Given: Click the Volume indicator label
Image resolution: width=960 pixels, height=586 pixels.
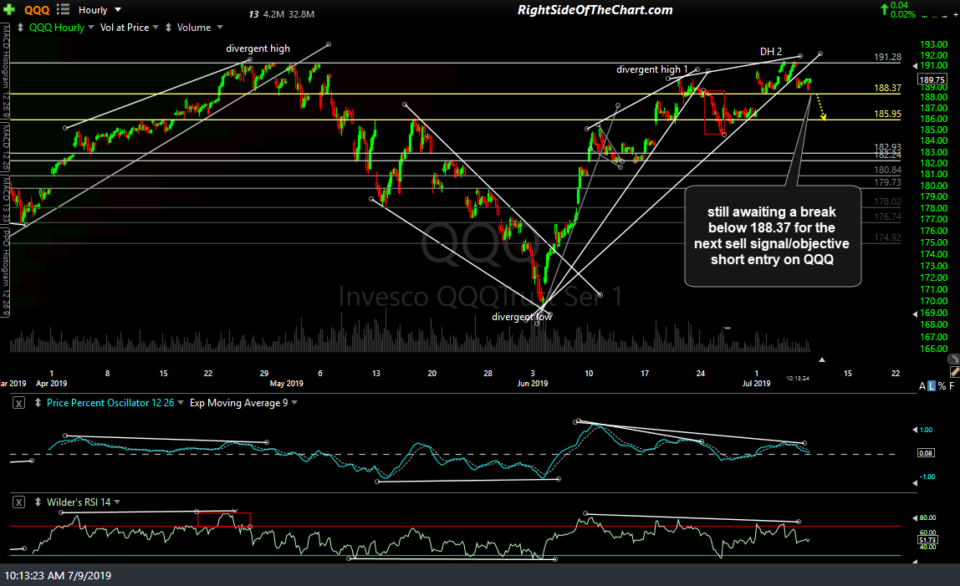Looking at the screenshot, I should (x=194, y=26).
